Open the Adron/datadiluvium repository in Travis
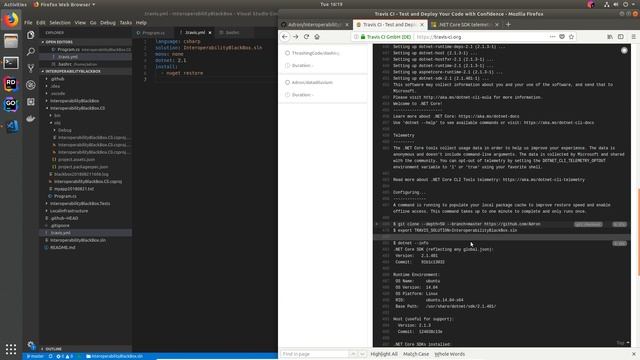640x360 pixels. pyautogui.click(x=312, y=82)
